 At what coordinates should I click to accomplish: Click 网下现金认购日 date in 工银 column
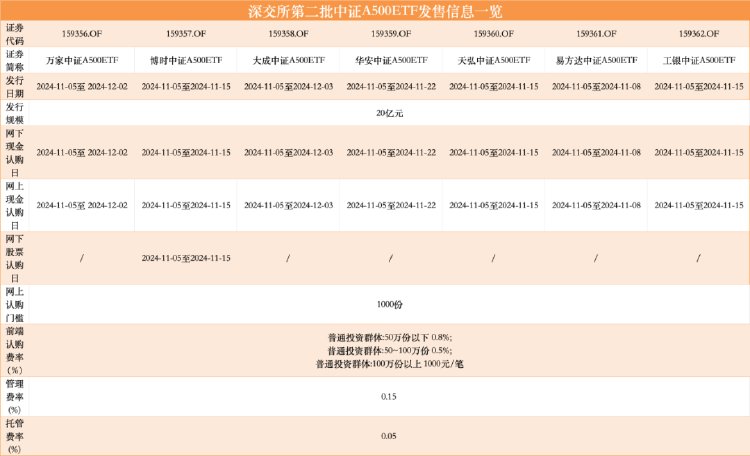click(699, 153)
